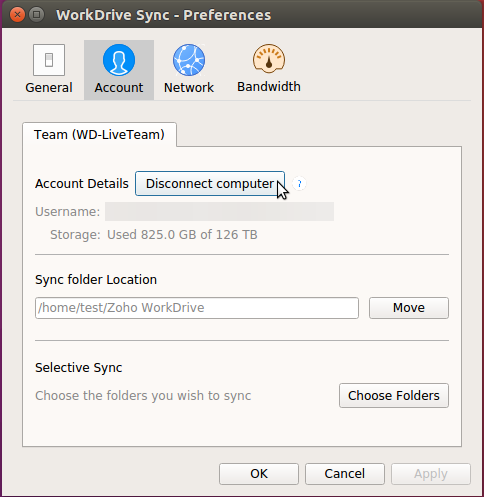Confirm with the OK button

(259, 474)
